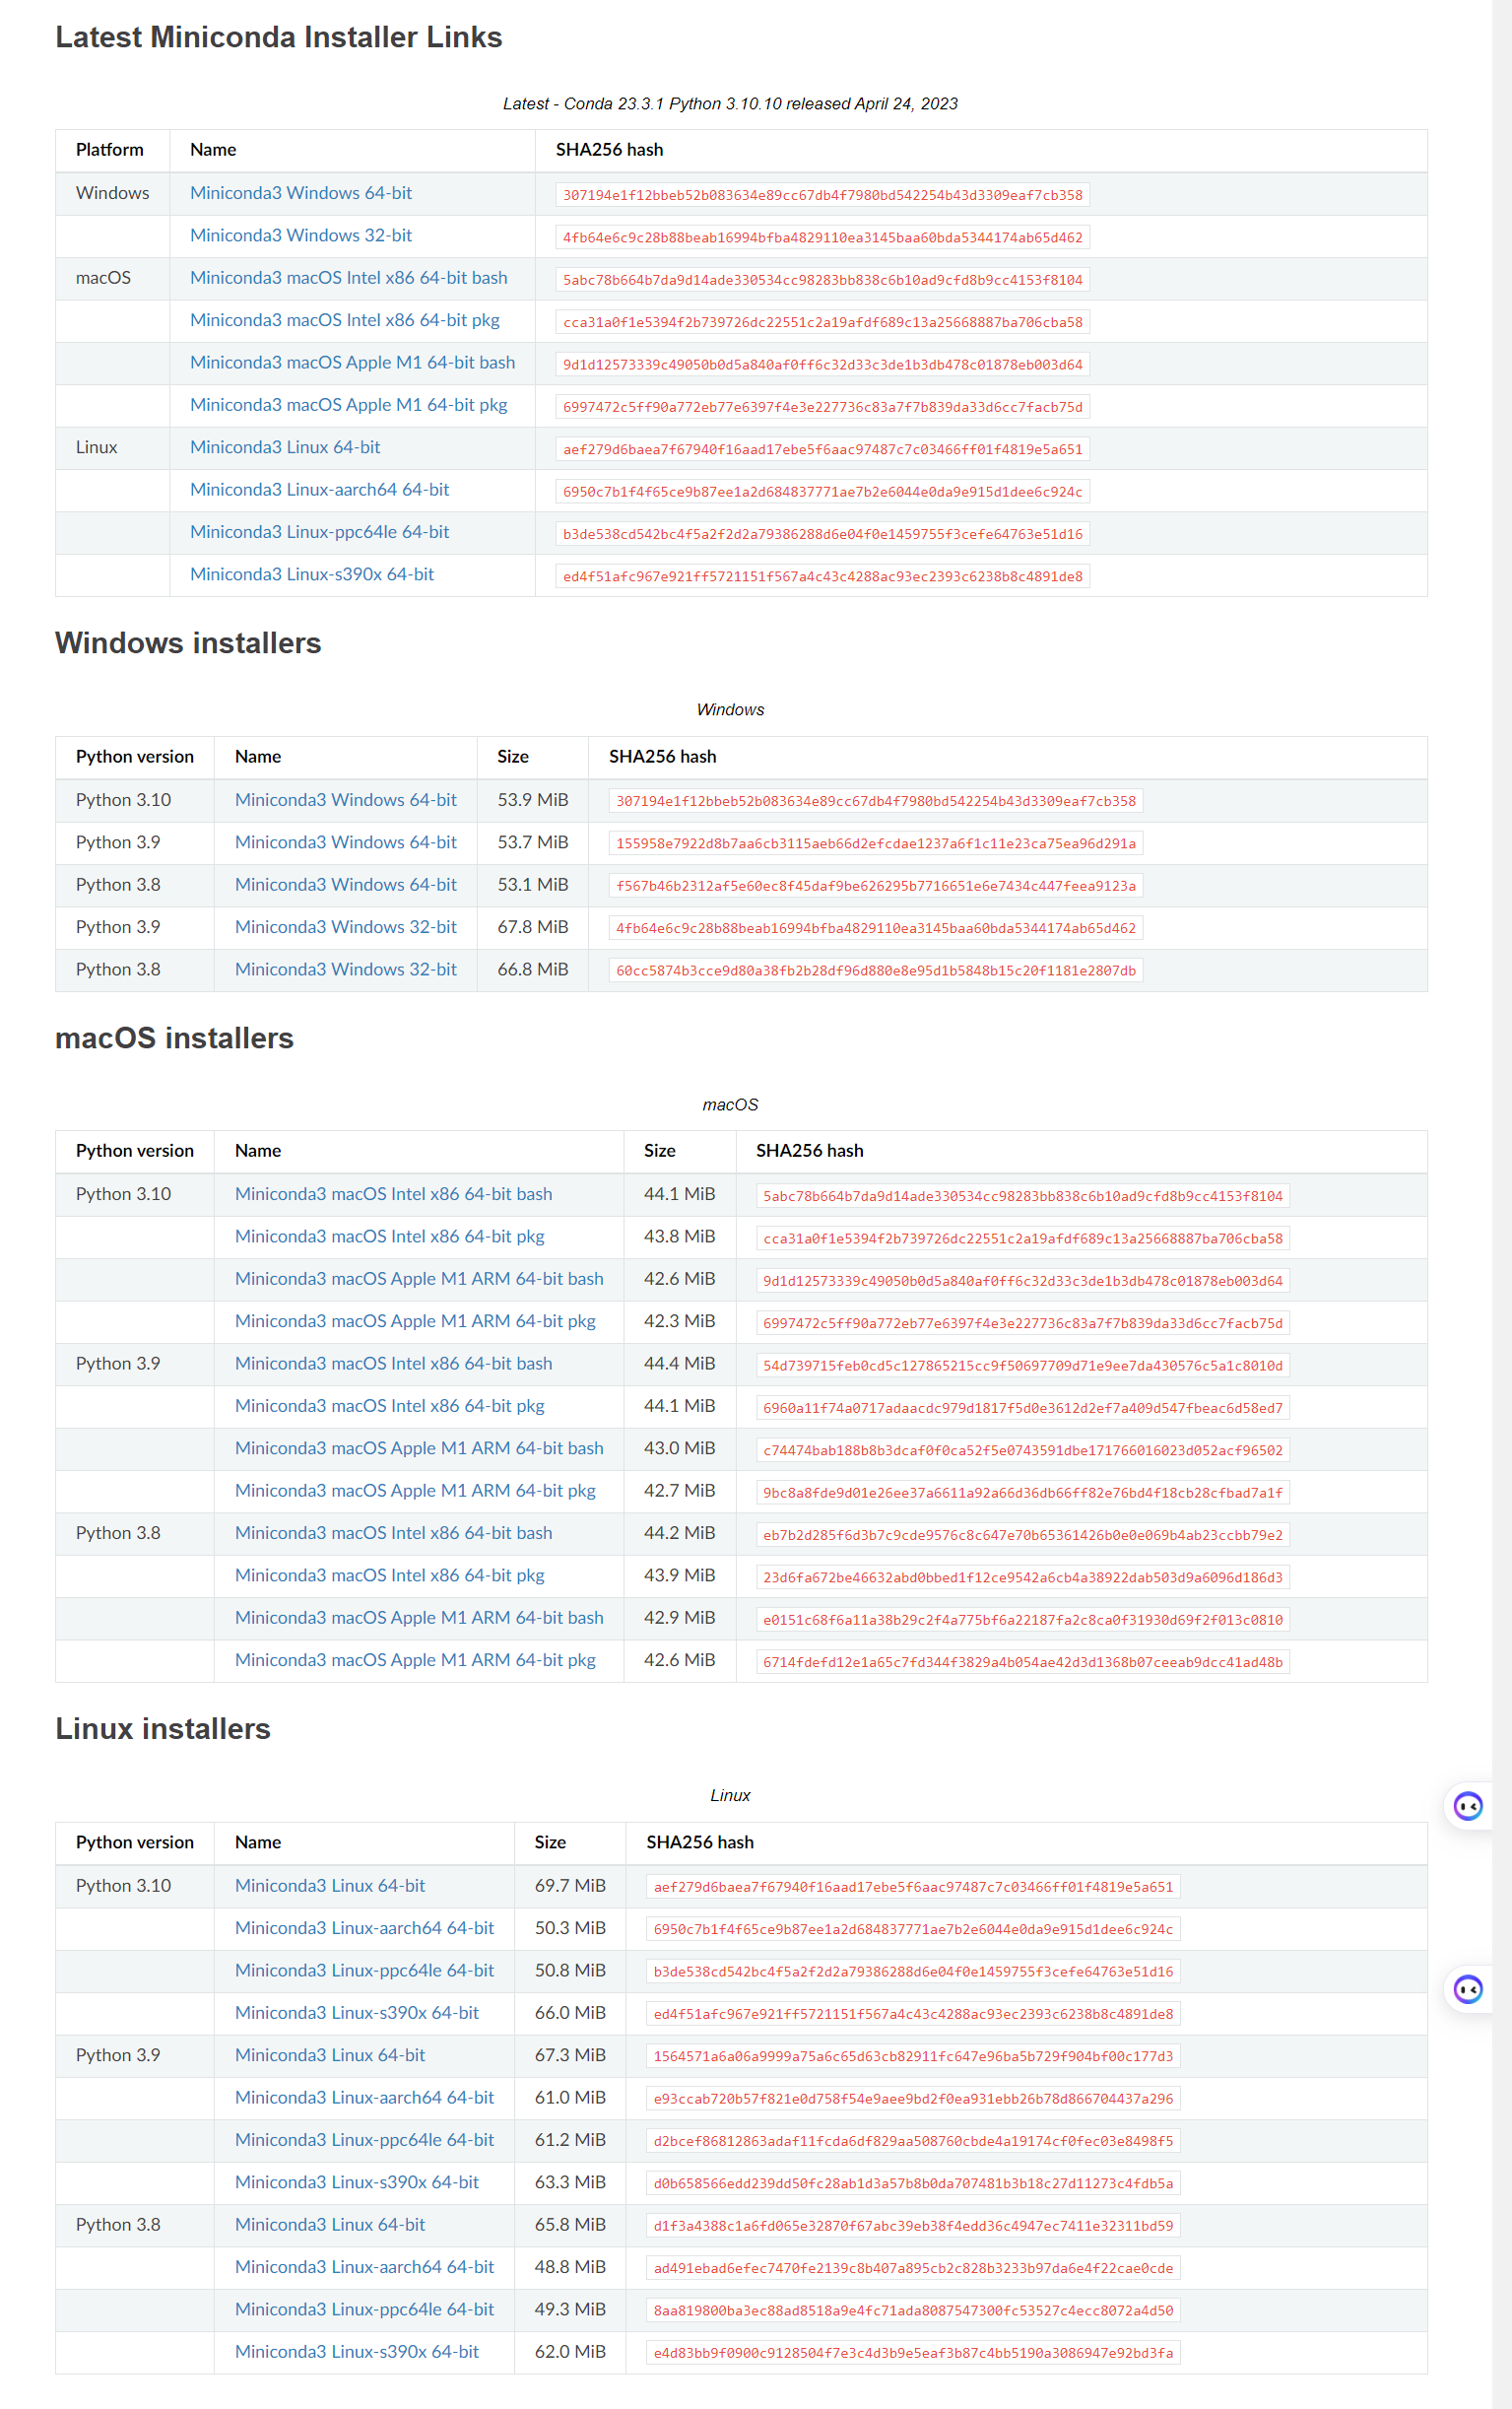Download the 50.3 MiB Linux-aarch64 installer
Viewport: 1512px width, 2409px height.
pyautogui.click(x=364, y=1927)
